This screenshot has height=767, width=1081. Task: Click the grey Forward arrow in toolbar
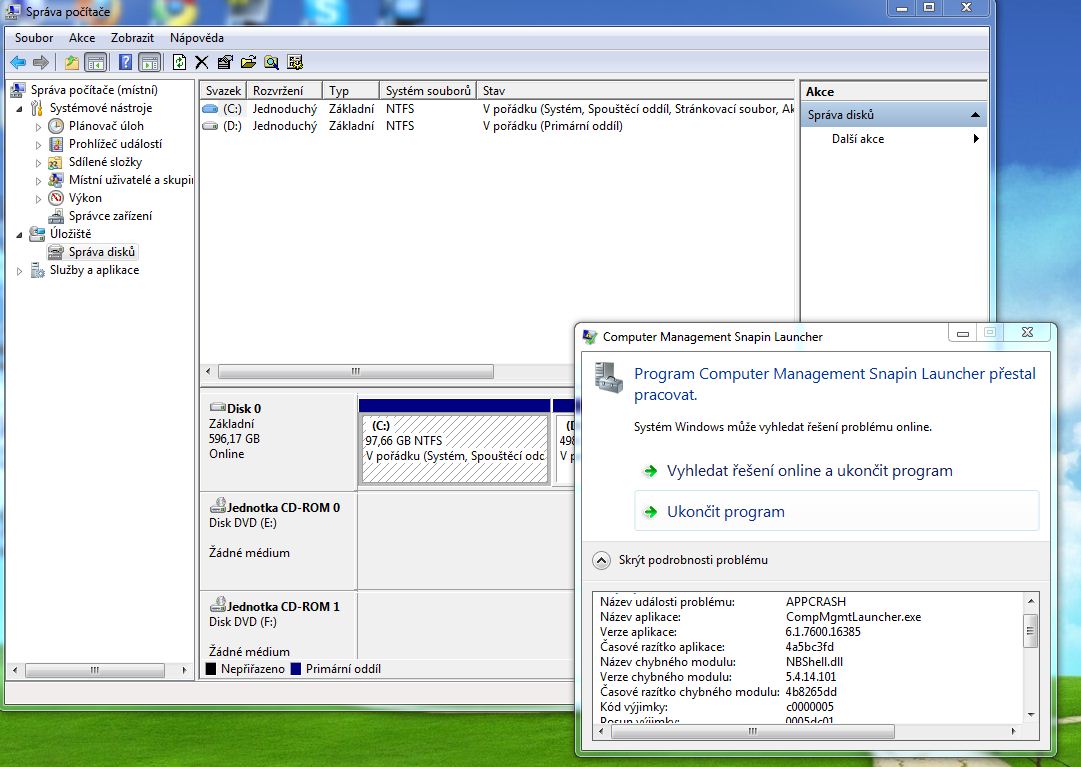pyautogui.click(x=41, y=63)
